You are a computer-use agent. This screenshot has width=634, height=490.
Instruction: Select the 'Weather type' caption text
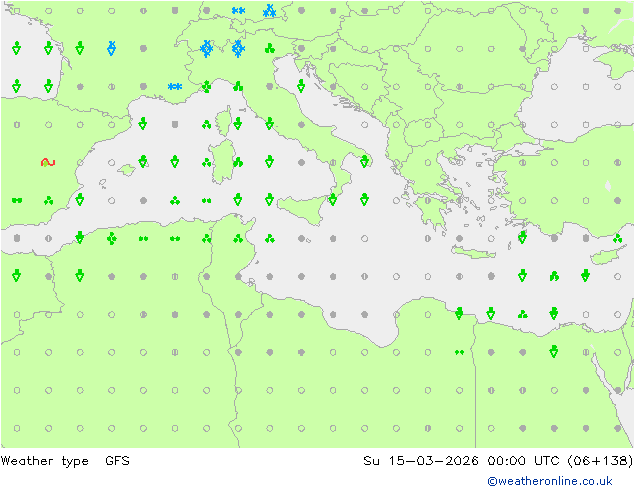pos(44,460)
